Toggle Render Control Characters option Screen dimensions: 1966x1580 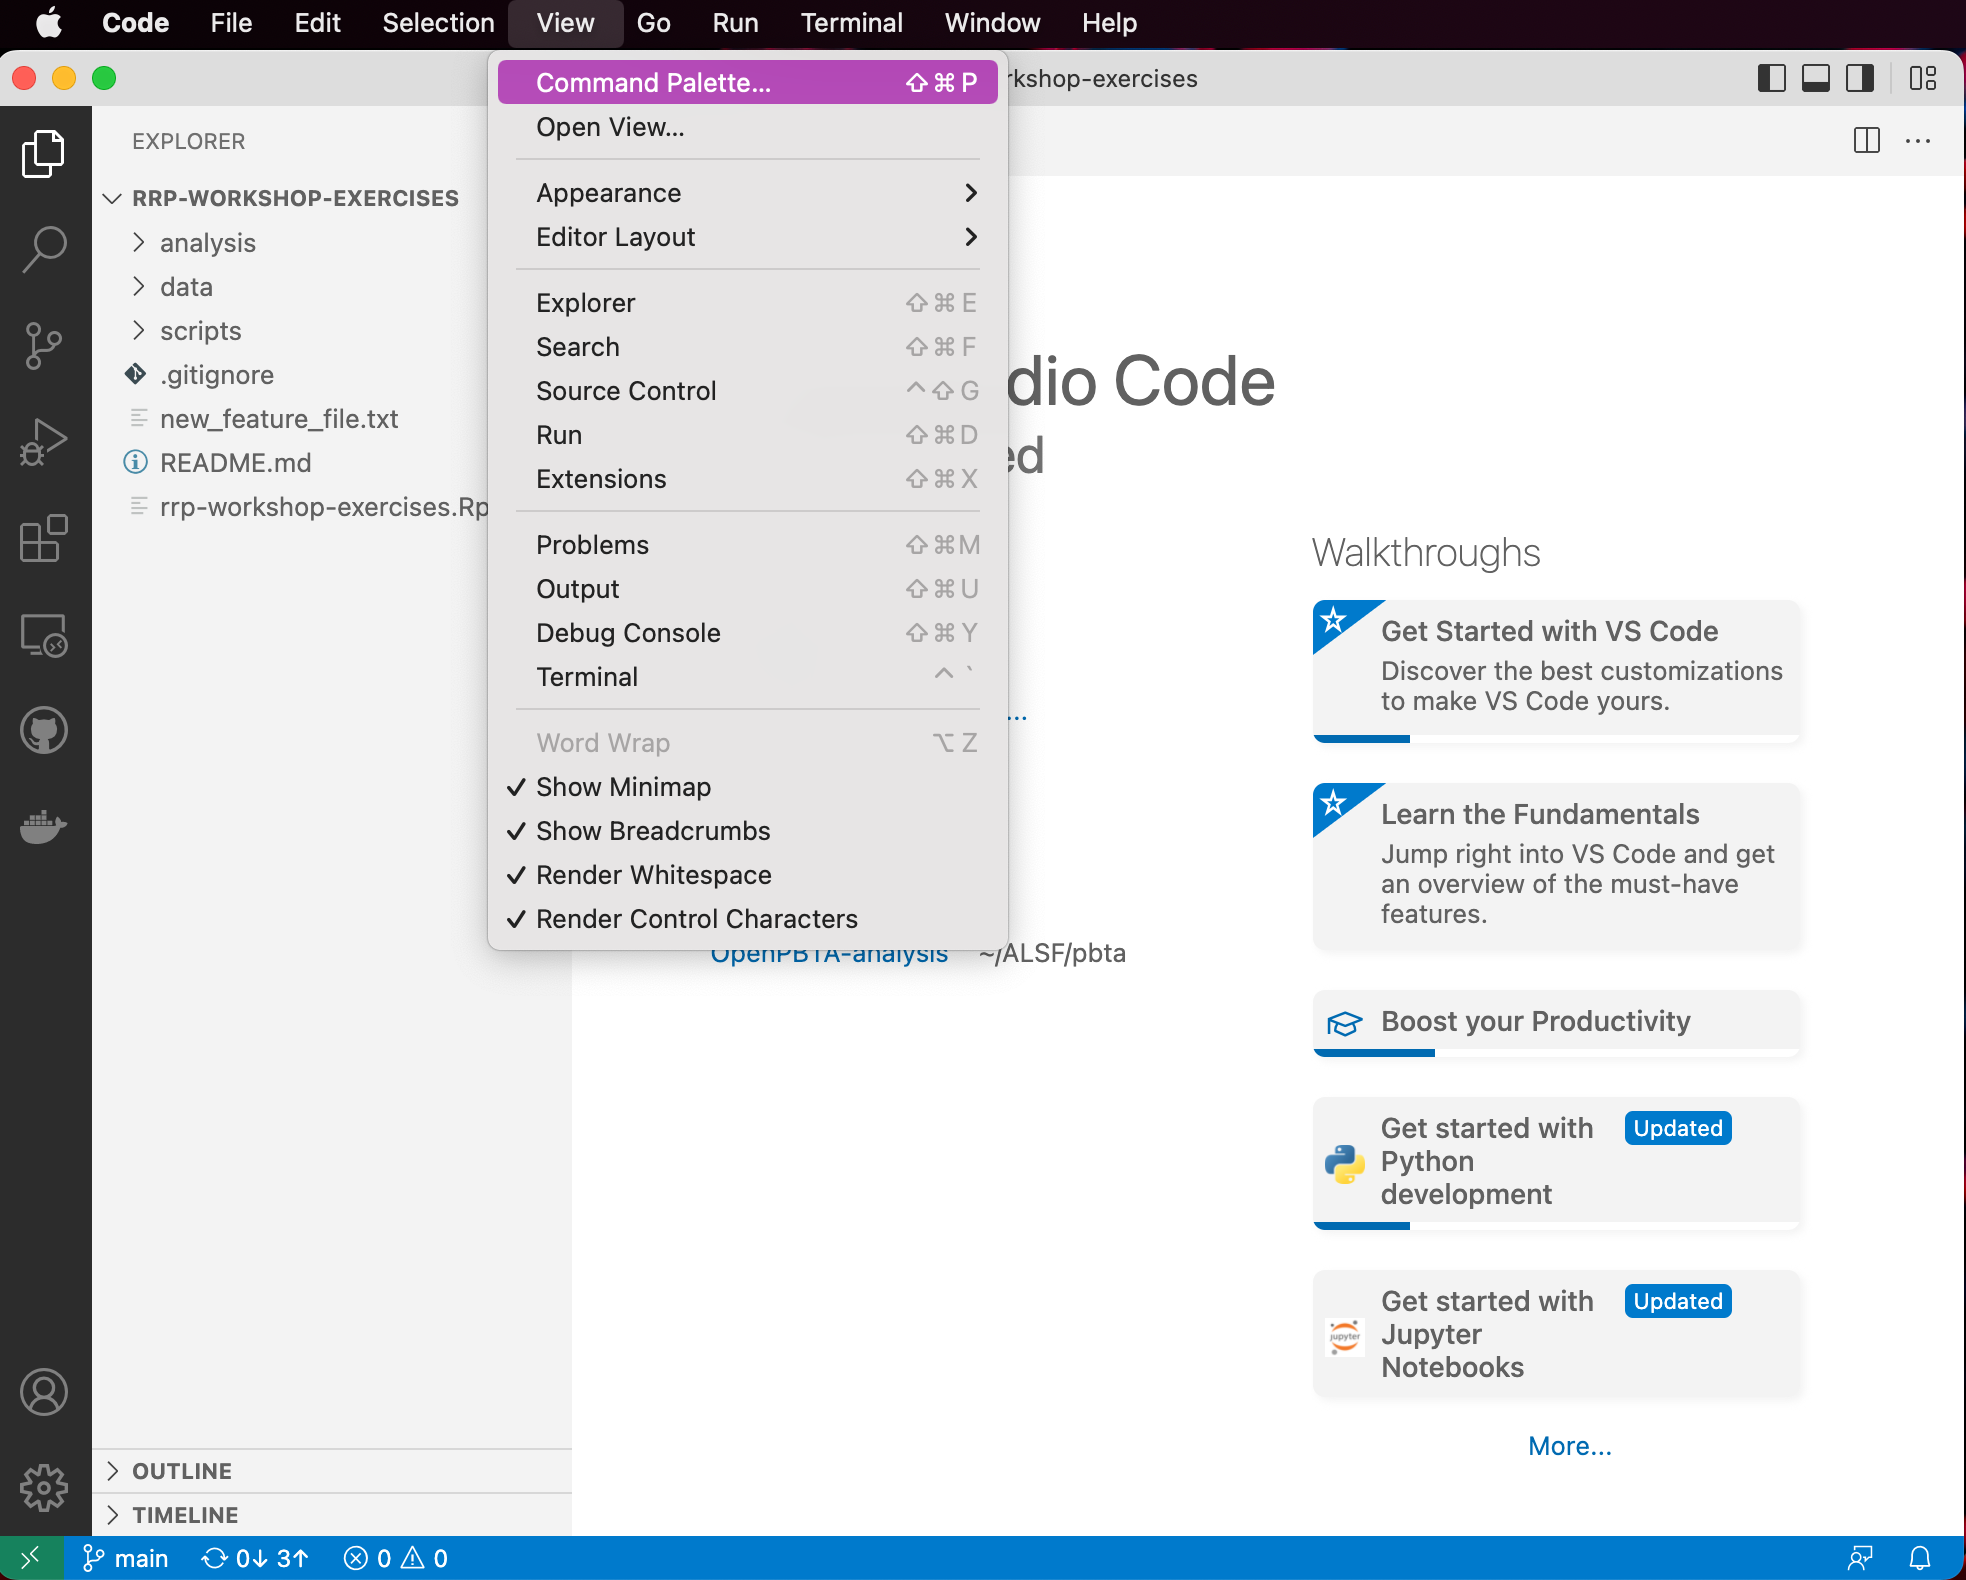click(748, 919)
